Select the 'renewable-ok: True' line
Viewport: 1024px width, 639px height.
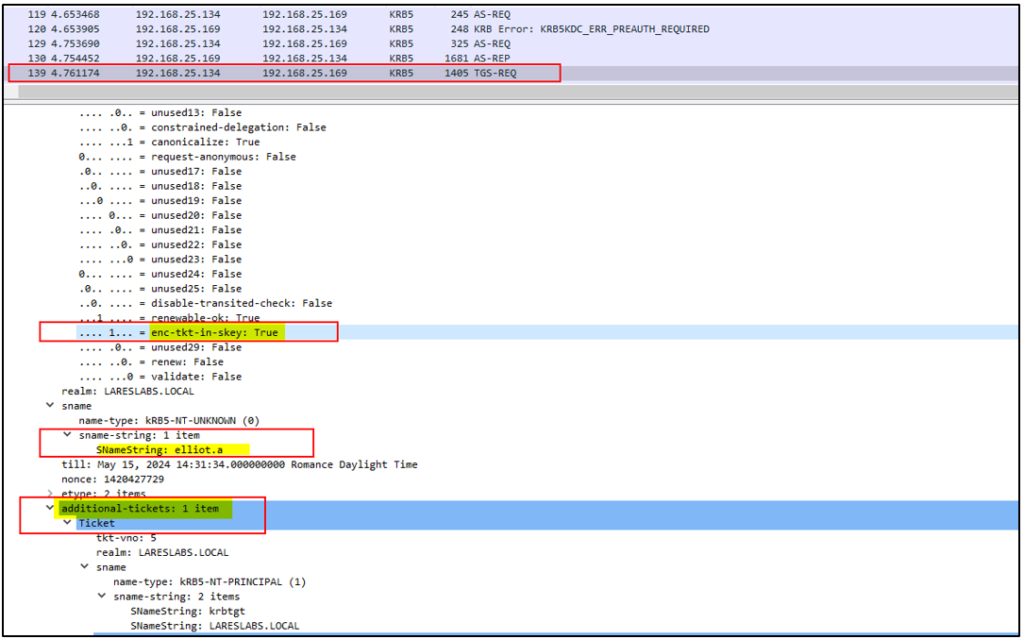(169, 318)
